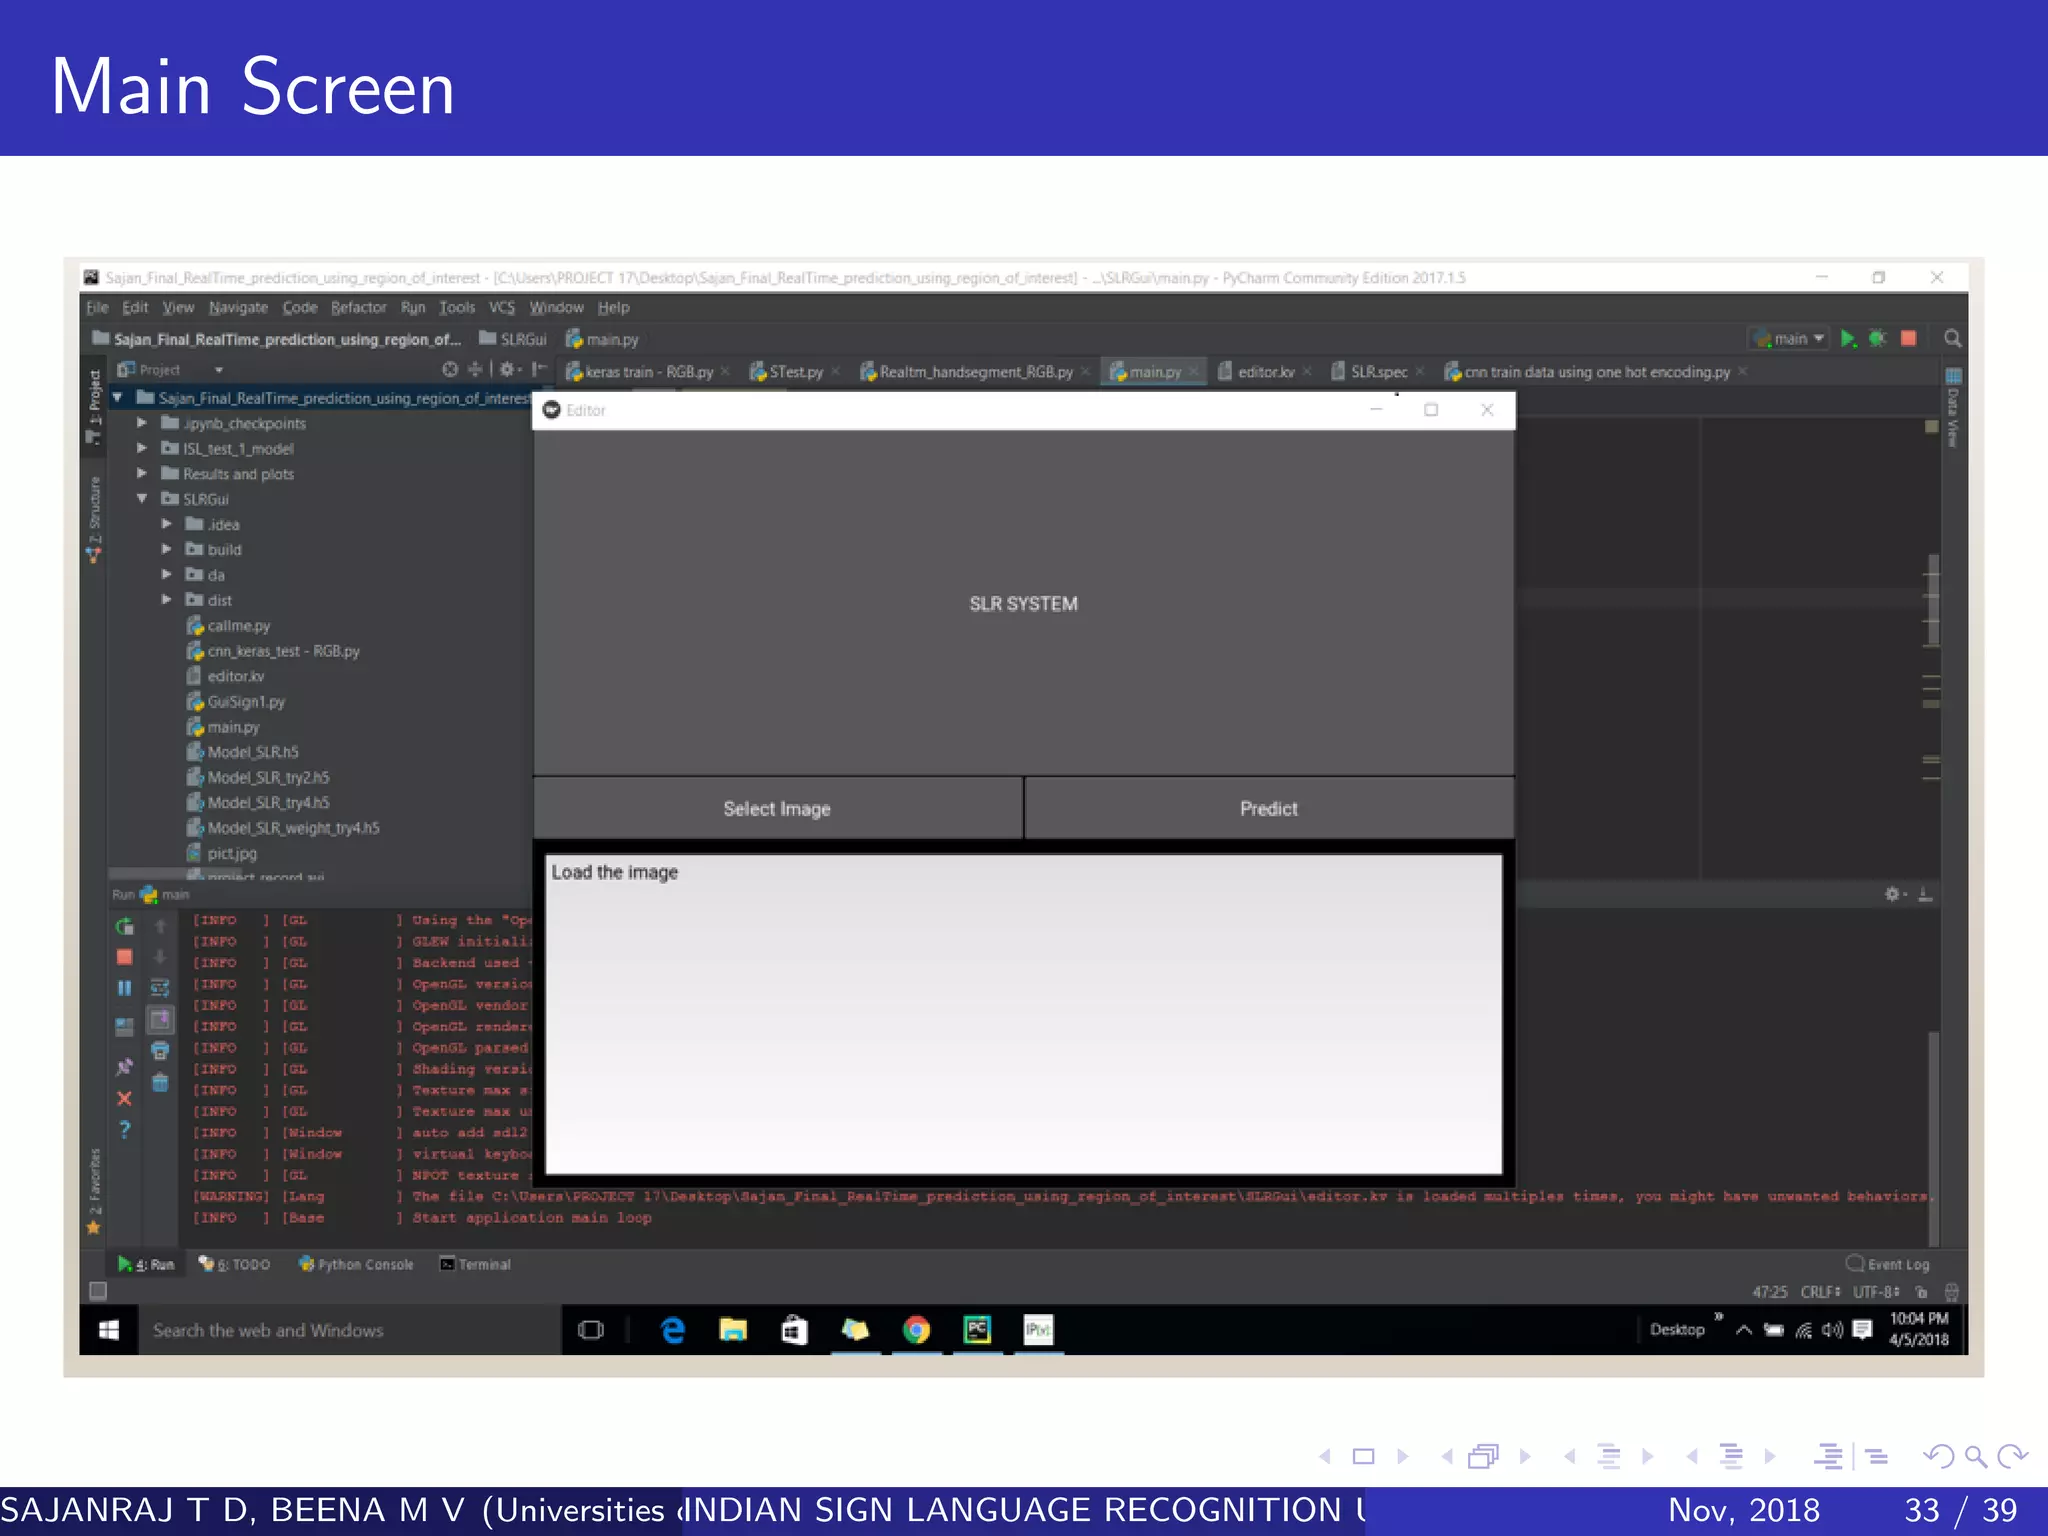Open the main run configuration dropdown
This screenshot has width=2048, height=1536.
tap(1792, 339)
